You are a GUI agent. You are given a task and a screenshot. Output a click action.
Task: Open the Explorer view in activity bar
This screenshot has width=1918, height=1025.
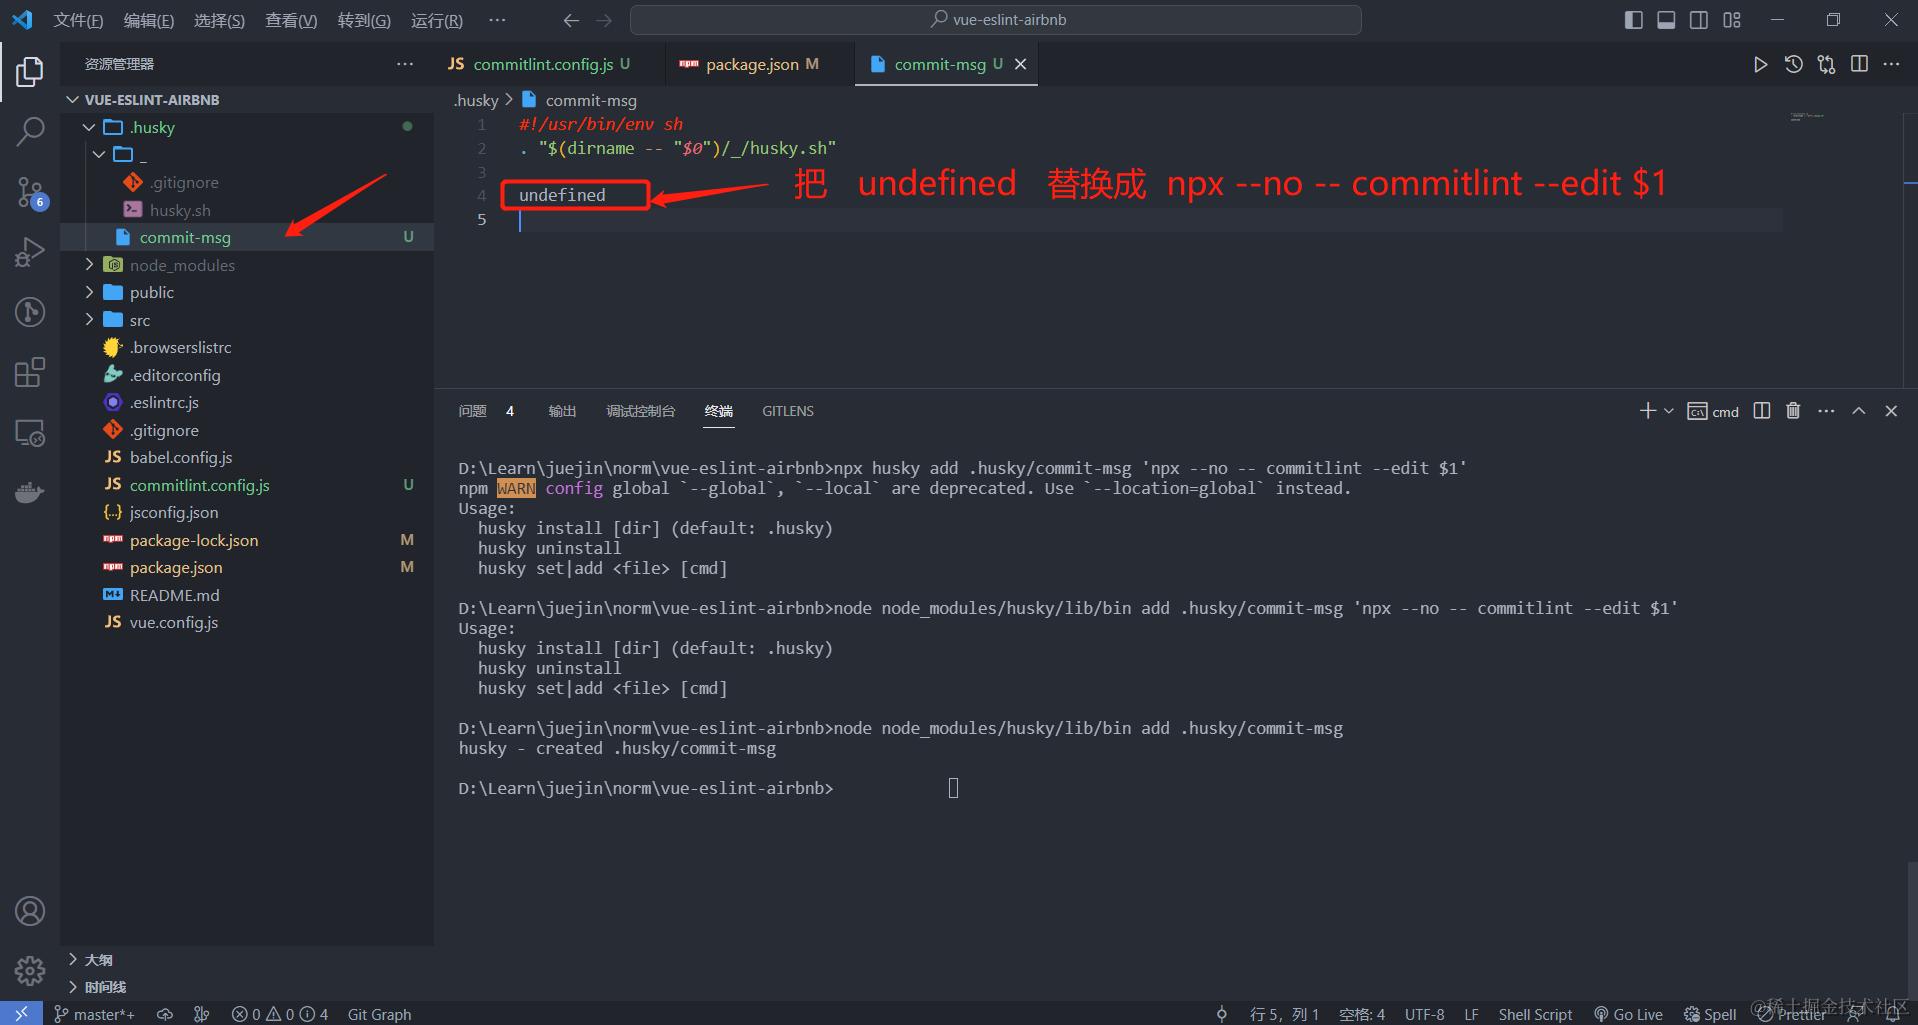pyautogui.click(x=30, y=71)
